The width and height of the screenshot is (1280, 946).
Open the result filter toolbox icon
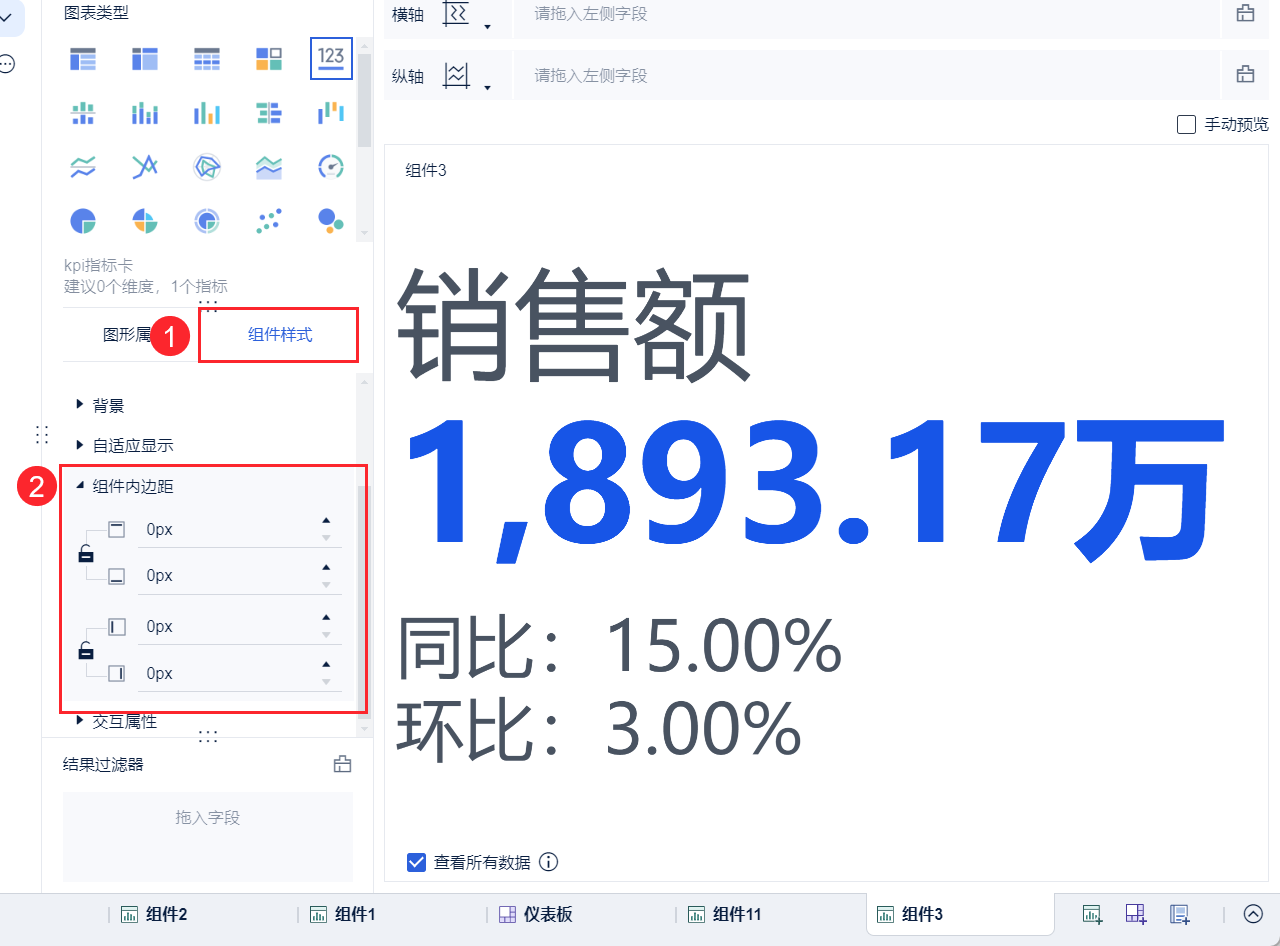click(x=342, y=765)
